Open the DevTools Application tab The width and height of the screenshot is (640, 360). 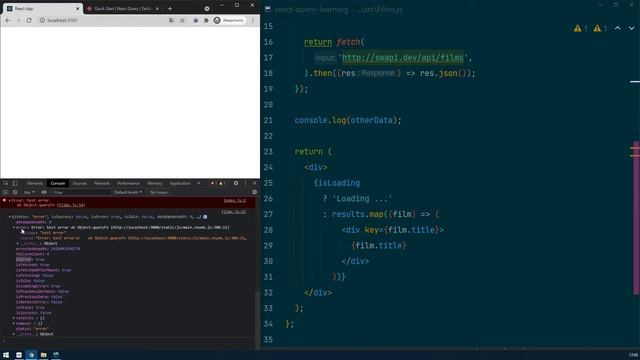180,183
